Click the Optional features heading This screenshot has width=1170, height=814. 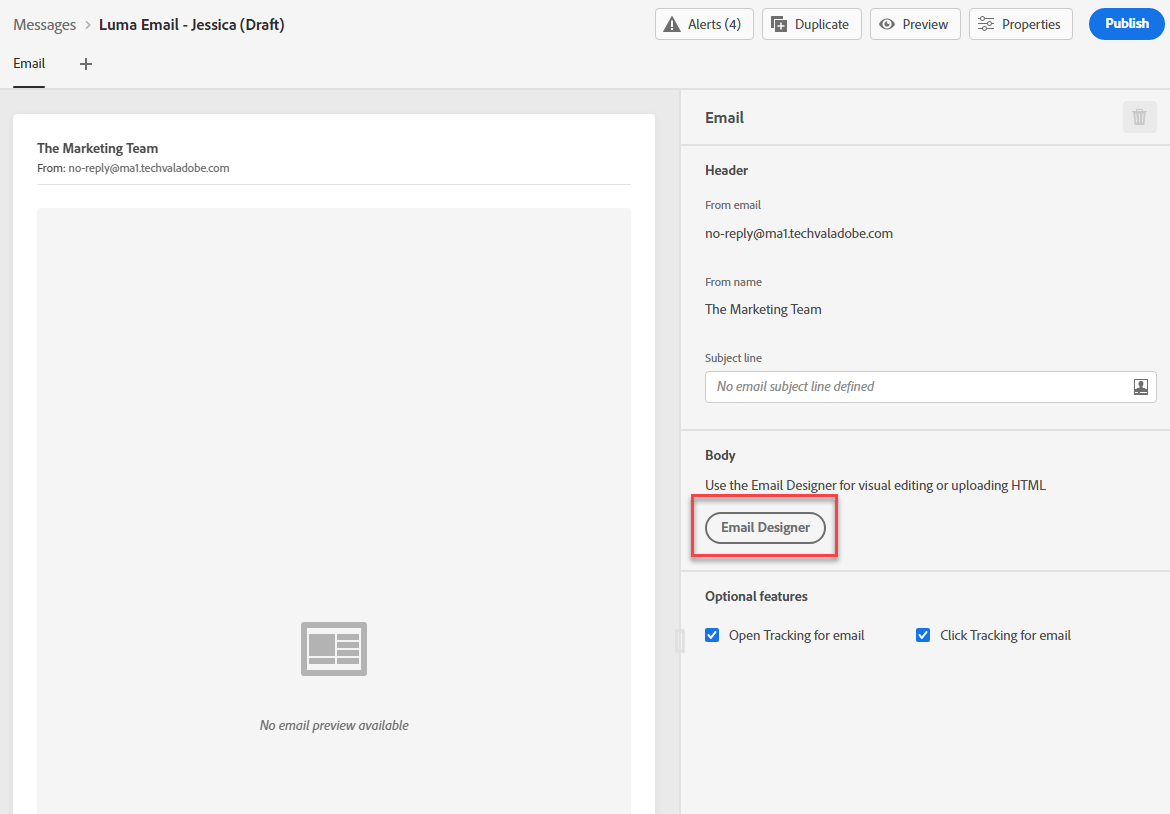[x=757, y=596]
